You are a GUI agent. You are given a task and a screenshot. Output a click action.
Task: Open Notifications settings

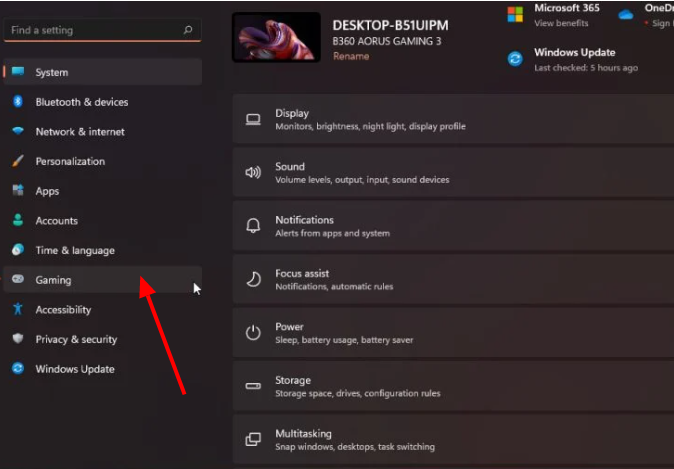pos(453,226)
